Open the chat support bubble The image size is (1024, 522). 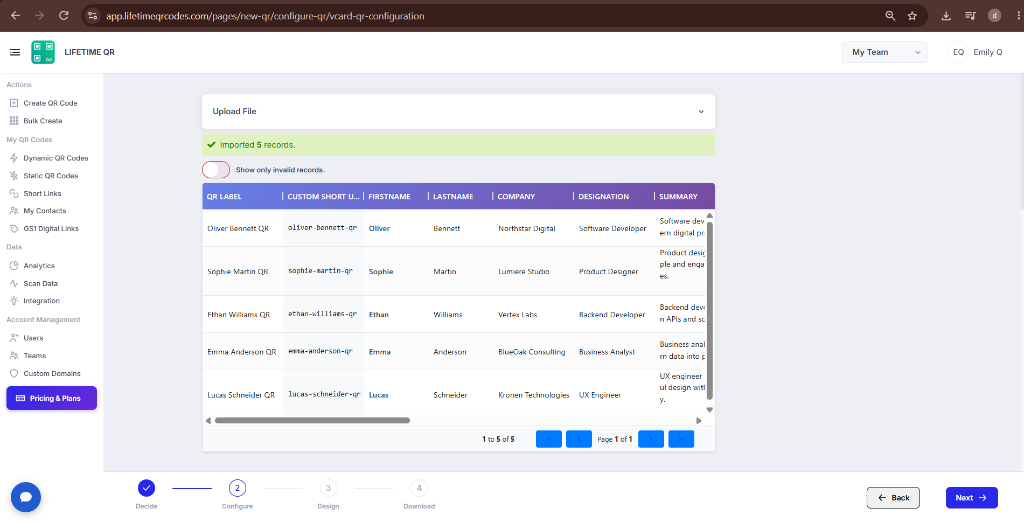click(x=26, y=497)
